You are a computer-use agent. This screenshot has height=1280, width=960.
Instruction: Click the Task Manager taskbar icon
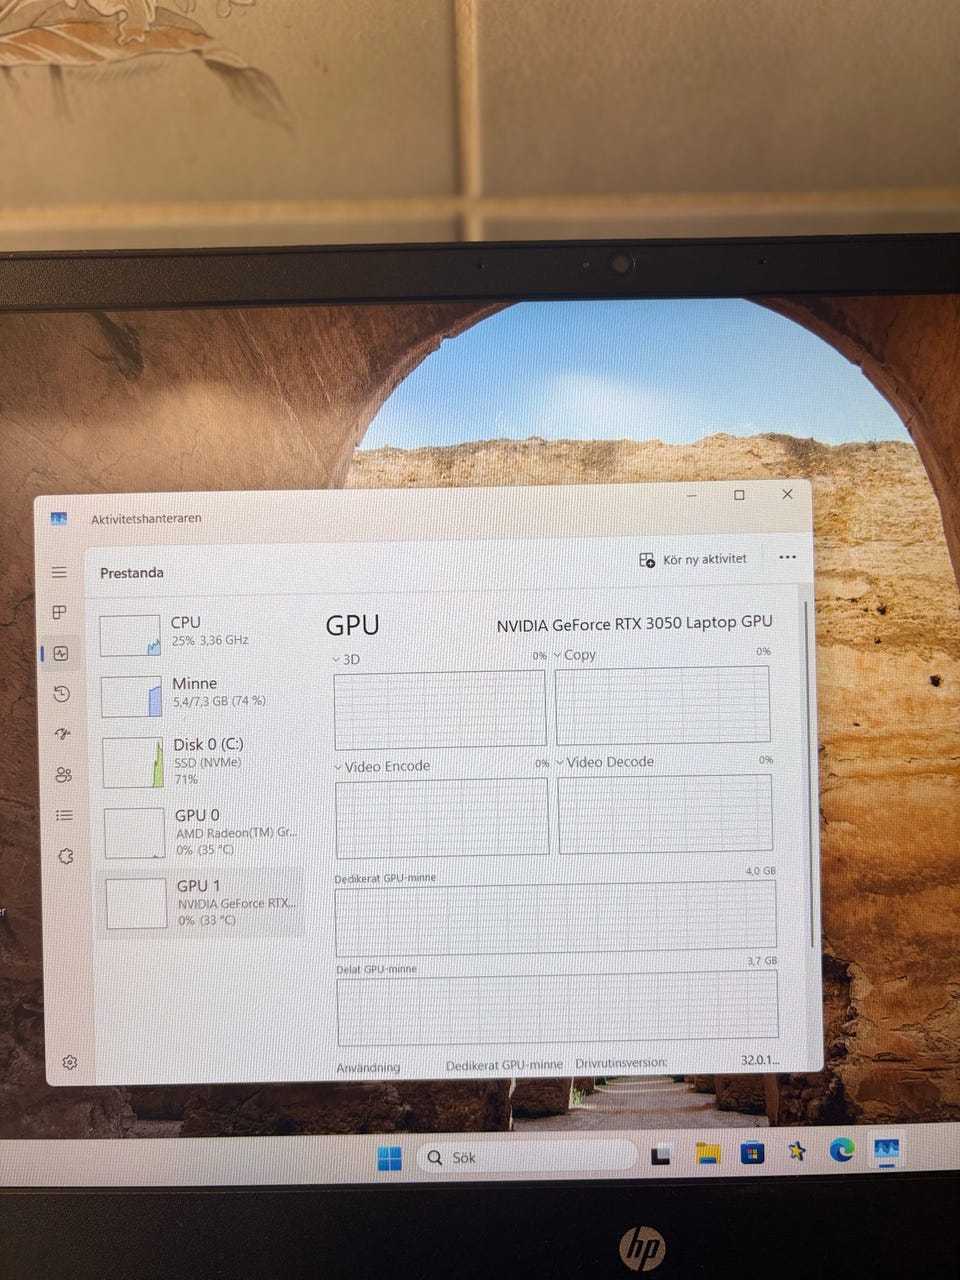886,1149
